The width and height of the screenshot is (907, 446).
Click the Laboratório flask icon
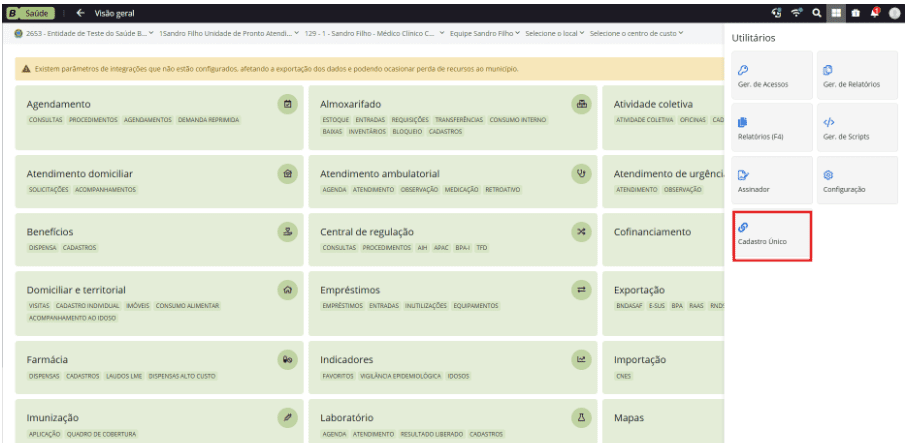pyautogui.click(x=581, y=417)
